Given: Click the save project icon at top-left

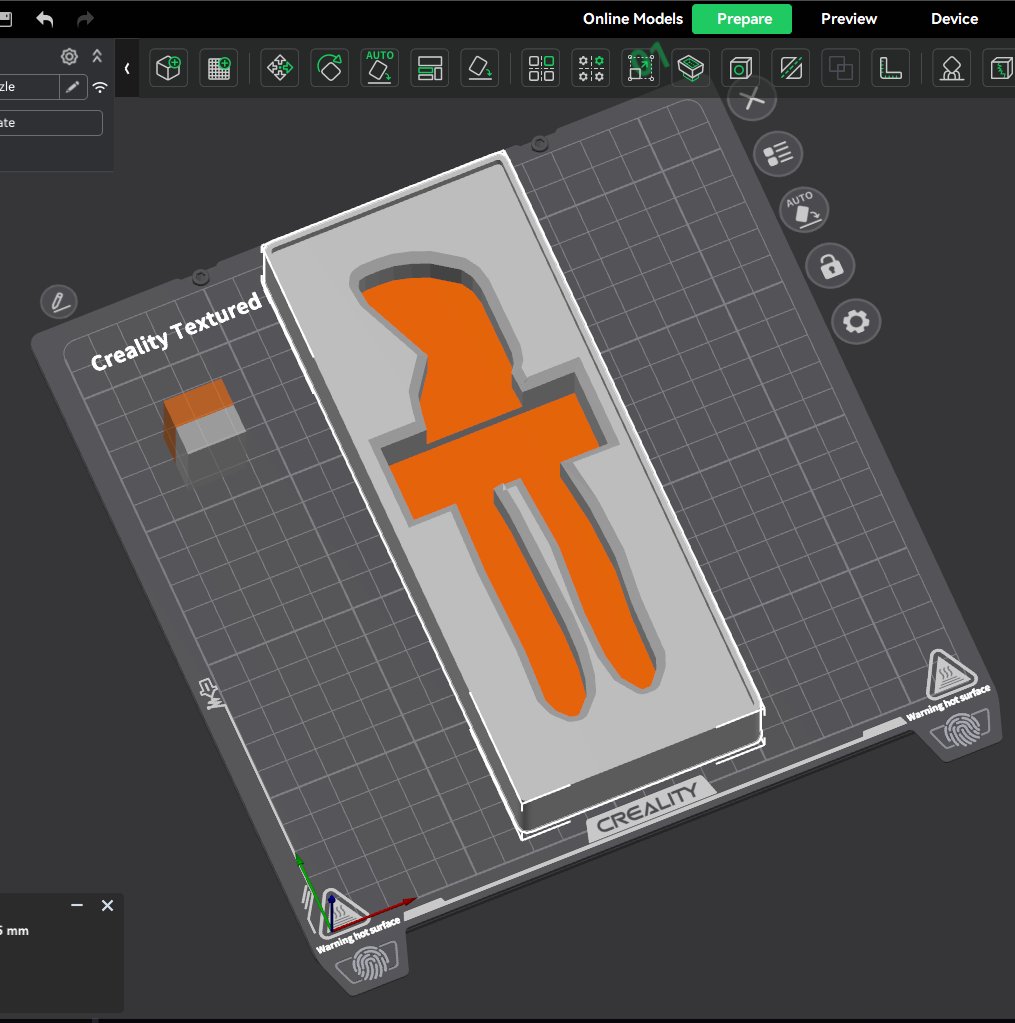Looking at the screenshot, I should pos(5,19).
